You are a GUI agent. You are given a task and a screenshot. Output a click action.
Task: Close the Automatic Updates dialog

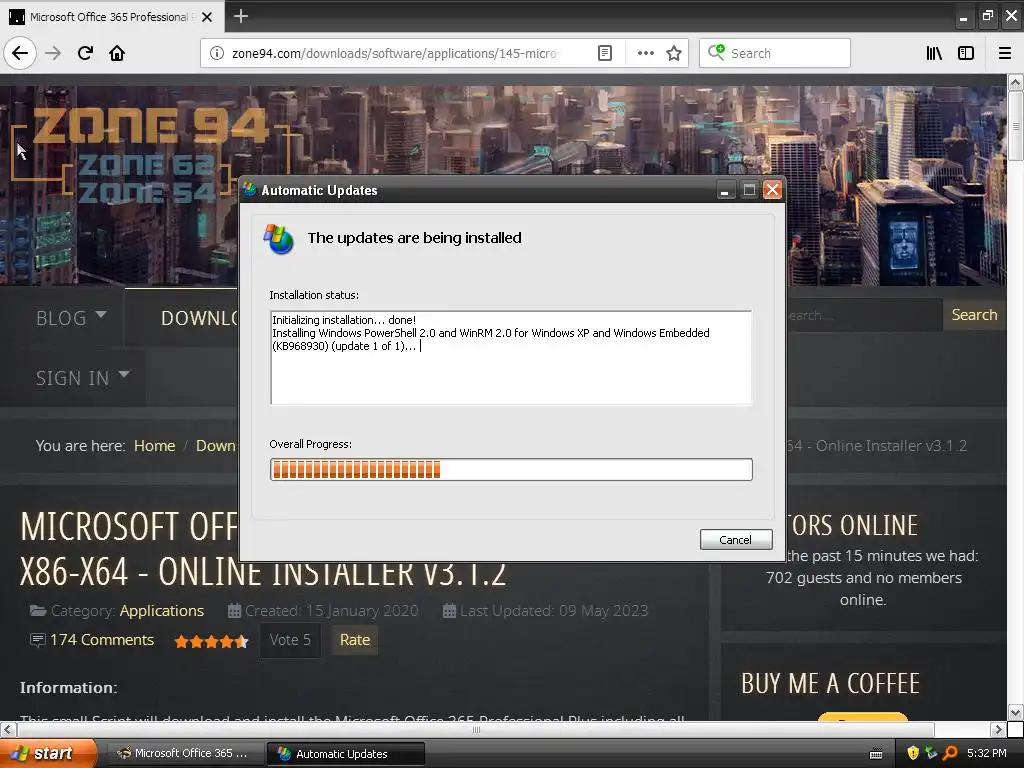(773, 190)
